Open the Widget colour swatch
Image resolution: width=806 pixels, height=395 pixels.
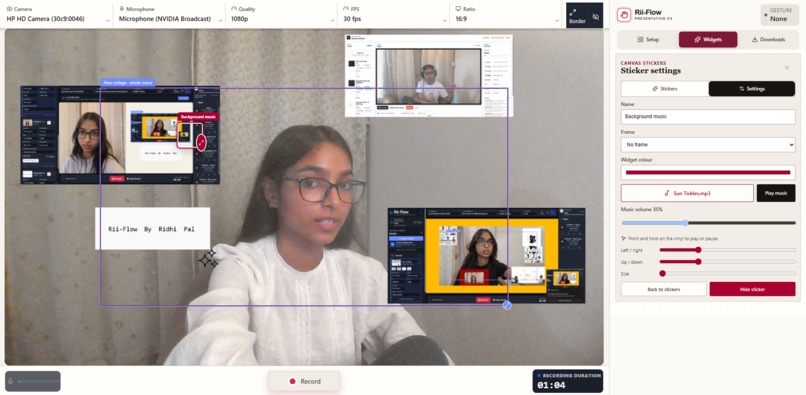pos(708,172)
